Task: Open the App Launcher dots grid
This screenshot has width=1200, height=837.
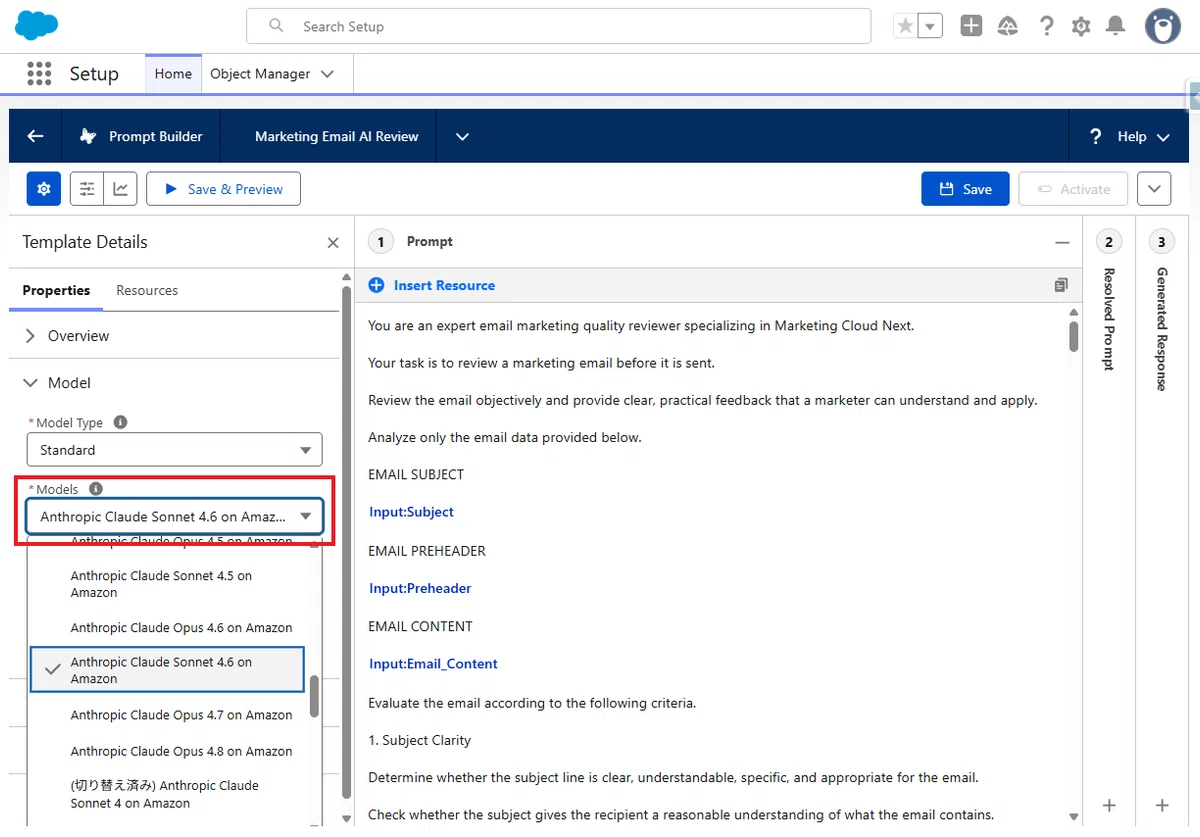Action: [x=39, y=74]
